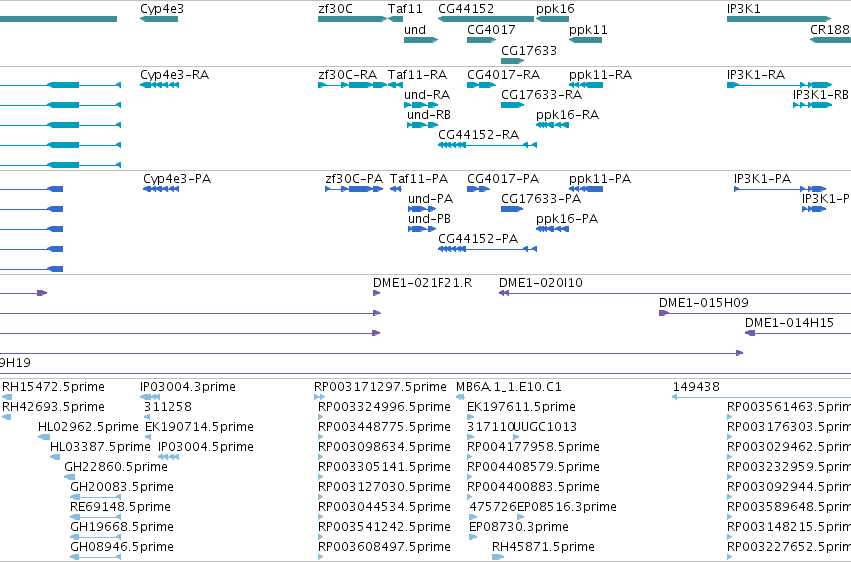Select the zf30C-PA protein feature
The height and width of the screenshot is (562, 851).
[354, 189]
